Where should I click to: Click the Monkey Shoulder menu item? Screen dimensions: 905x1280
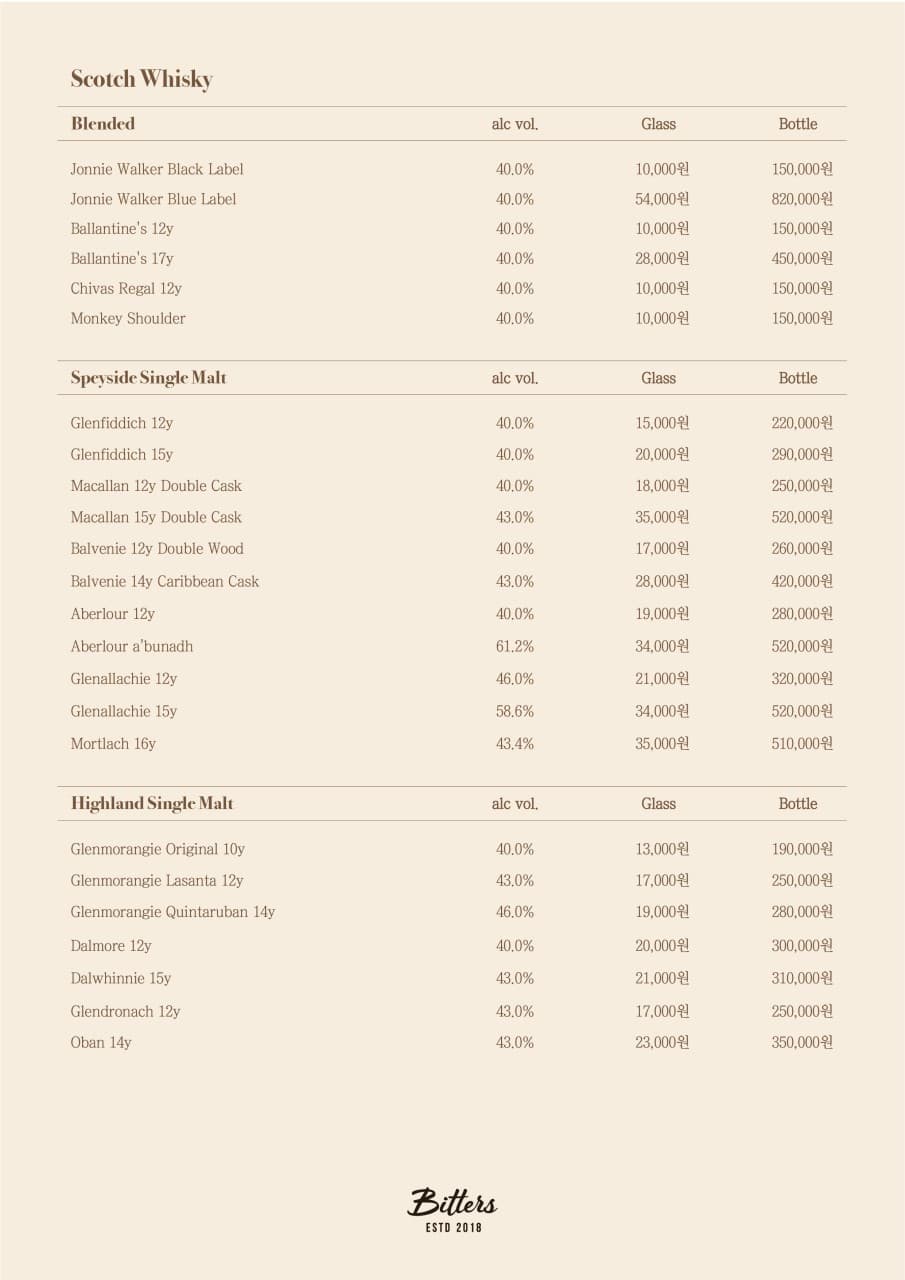tap(128, 319)
